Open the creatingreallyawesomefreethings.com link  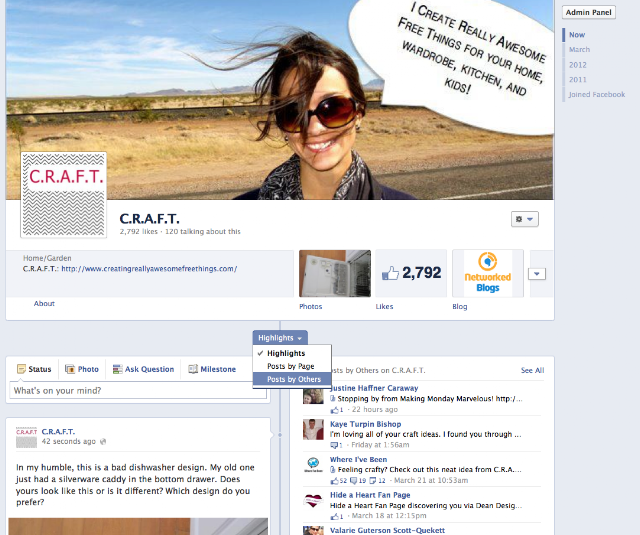coord(149,269)
